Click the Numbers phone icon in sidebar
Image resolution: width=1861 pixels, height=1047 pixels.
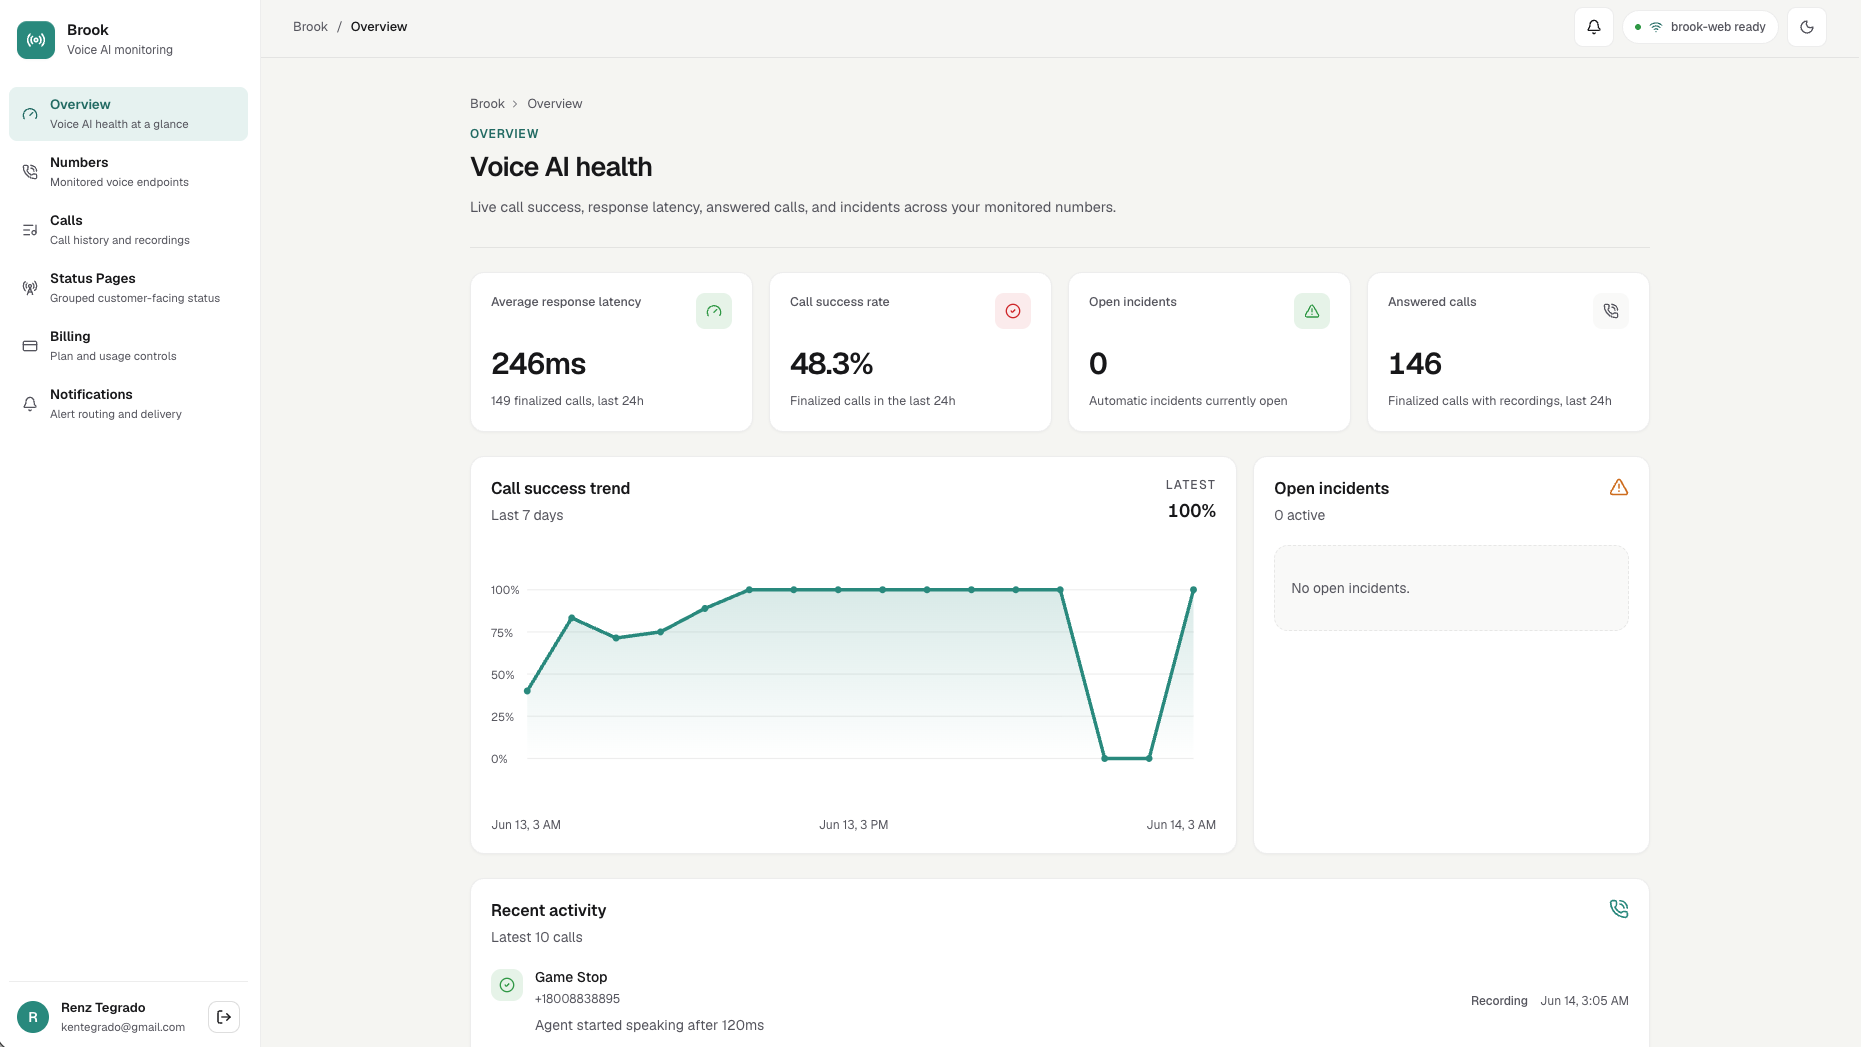click(30, 172)
